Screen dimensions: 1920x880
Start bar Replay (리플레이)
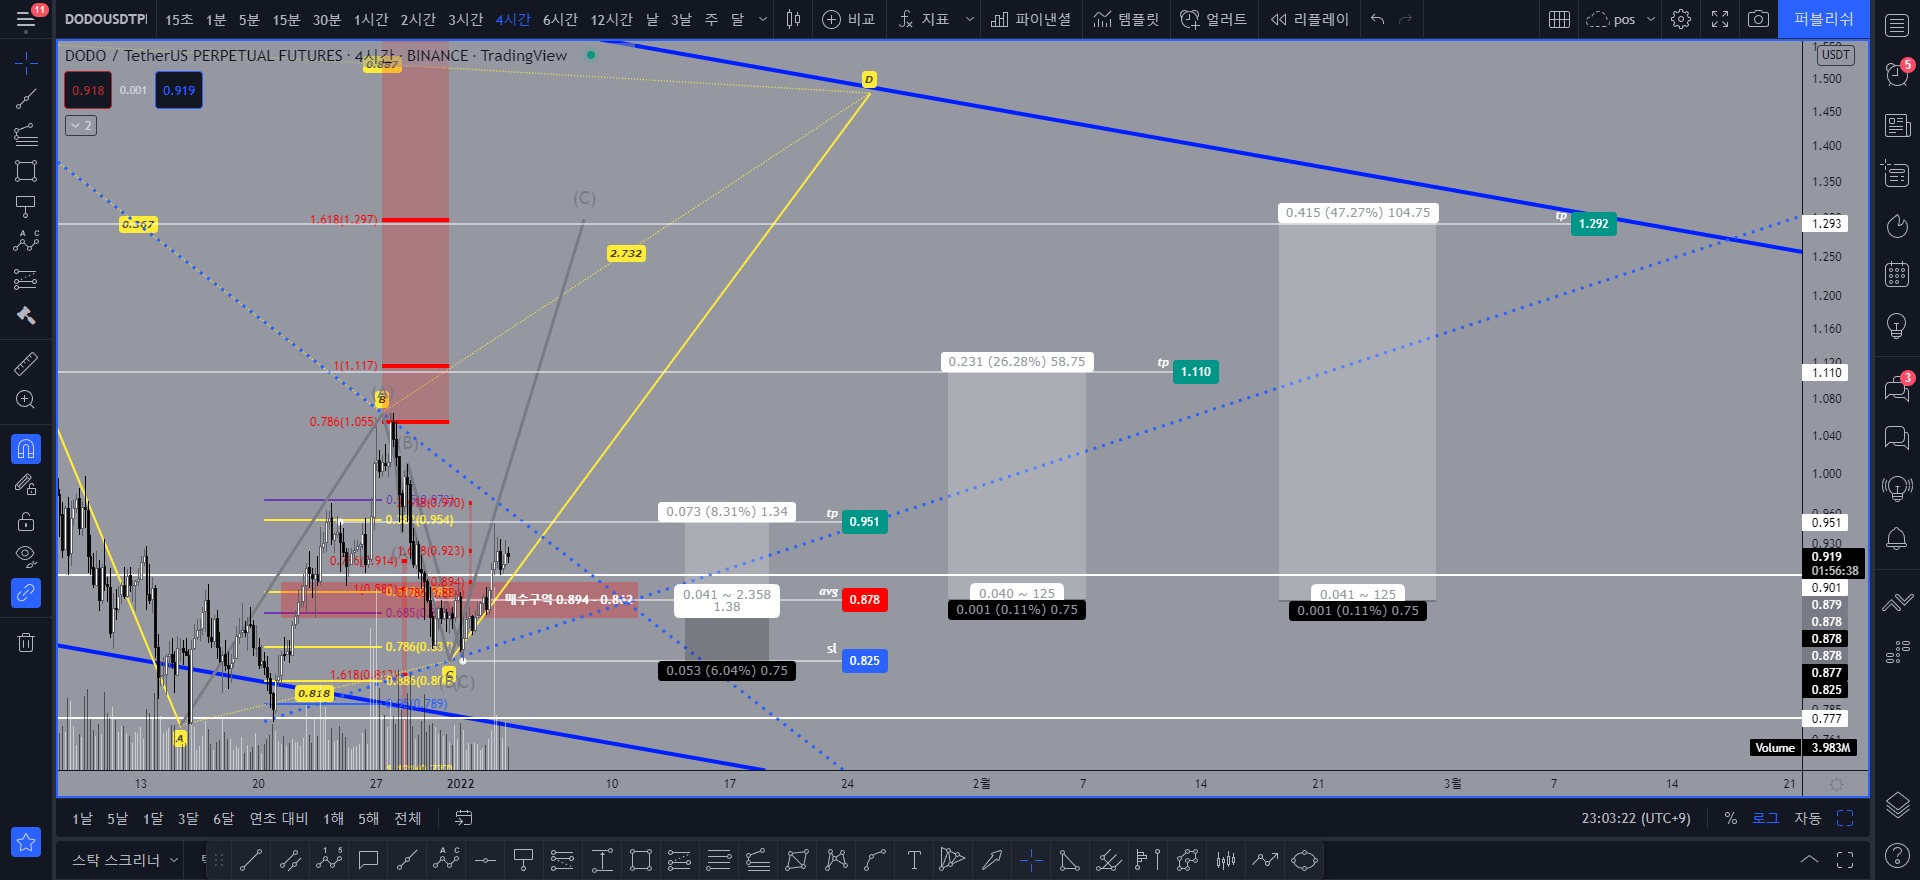(x=1309, y=19)
